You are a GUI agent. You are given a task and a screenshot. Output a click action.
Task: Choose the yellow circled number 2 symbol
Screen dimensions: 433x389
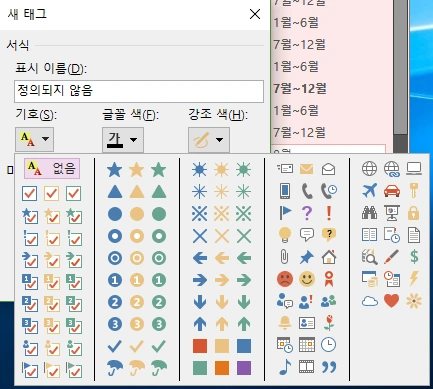coord(137,302)
